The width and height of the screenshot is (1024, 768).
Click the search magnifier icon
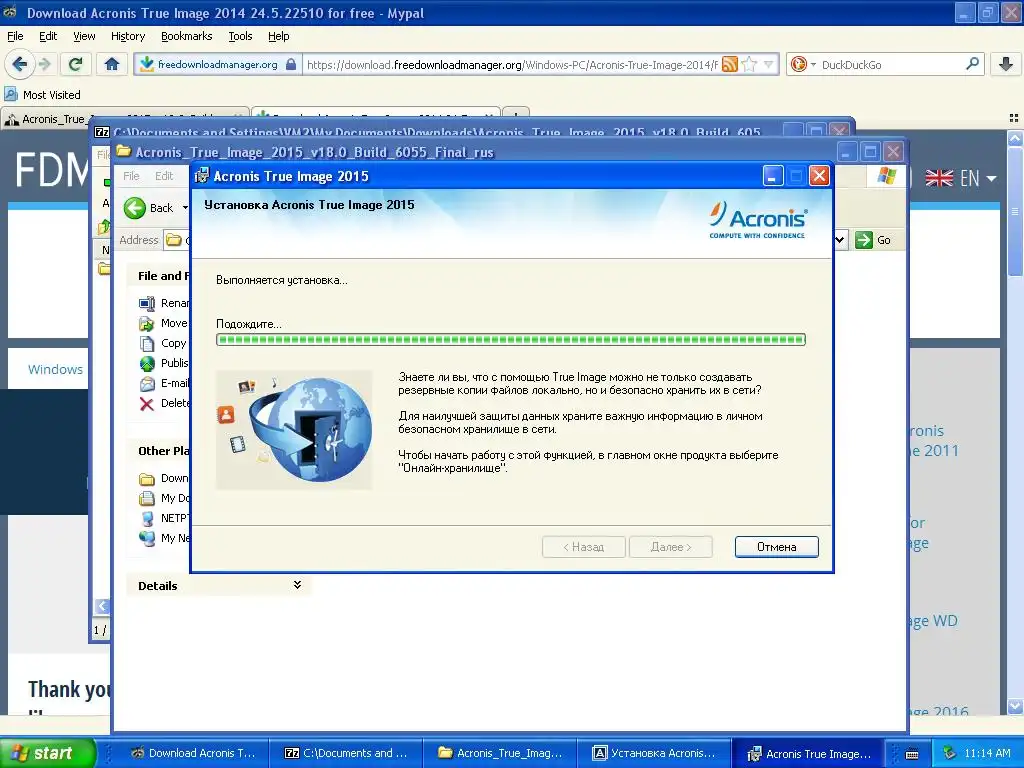point(972,64)
